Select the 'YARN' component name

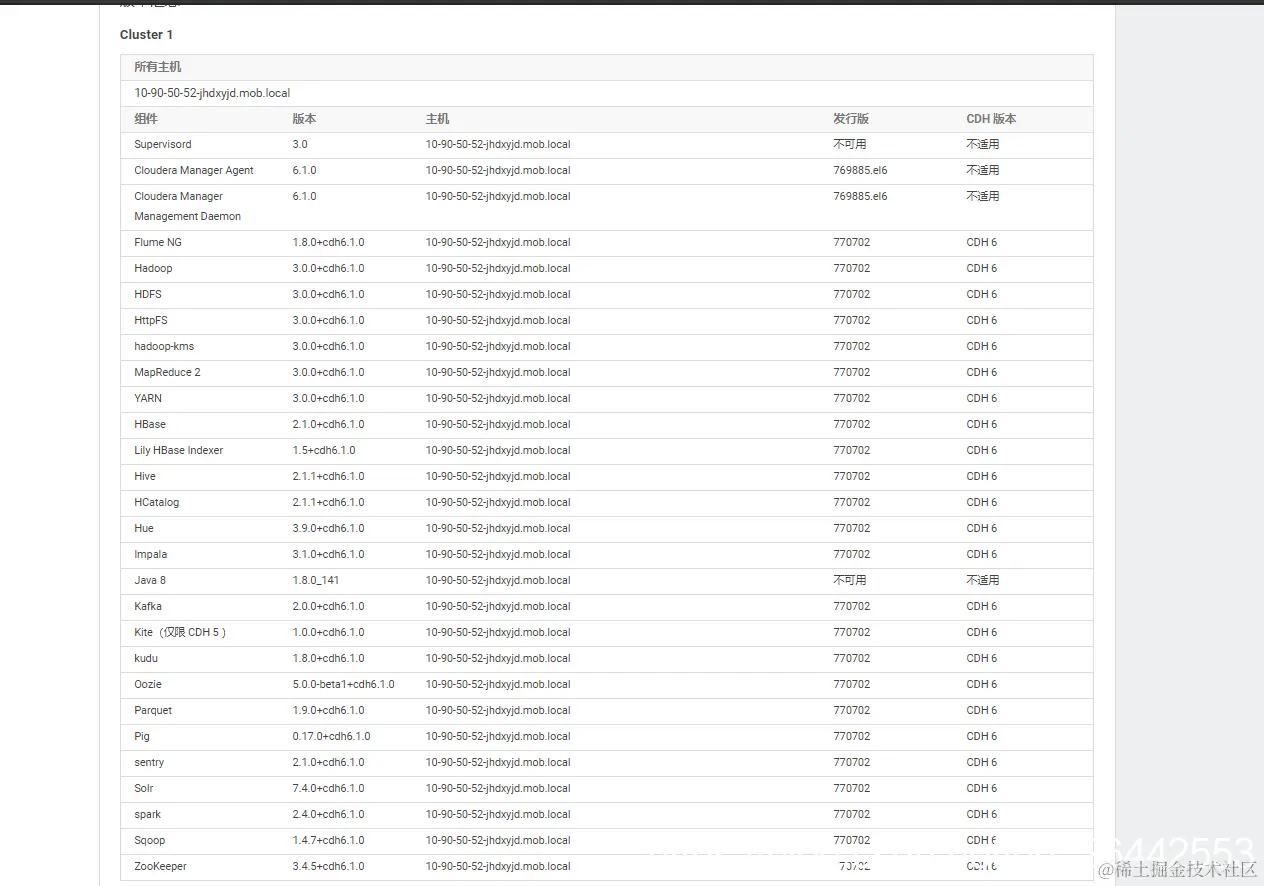pyautogui.click(x=148, y=399)
